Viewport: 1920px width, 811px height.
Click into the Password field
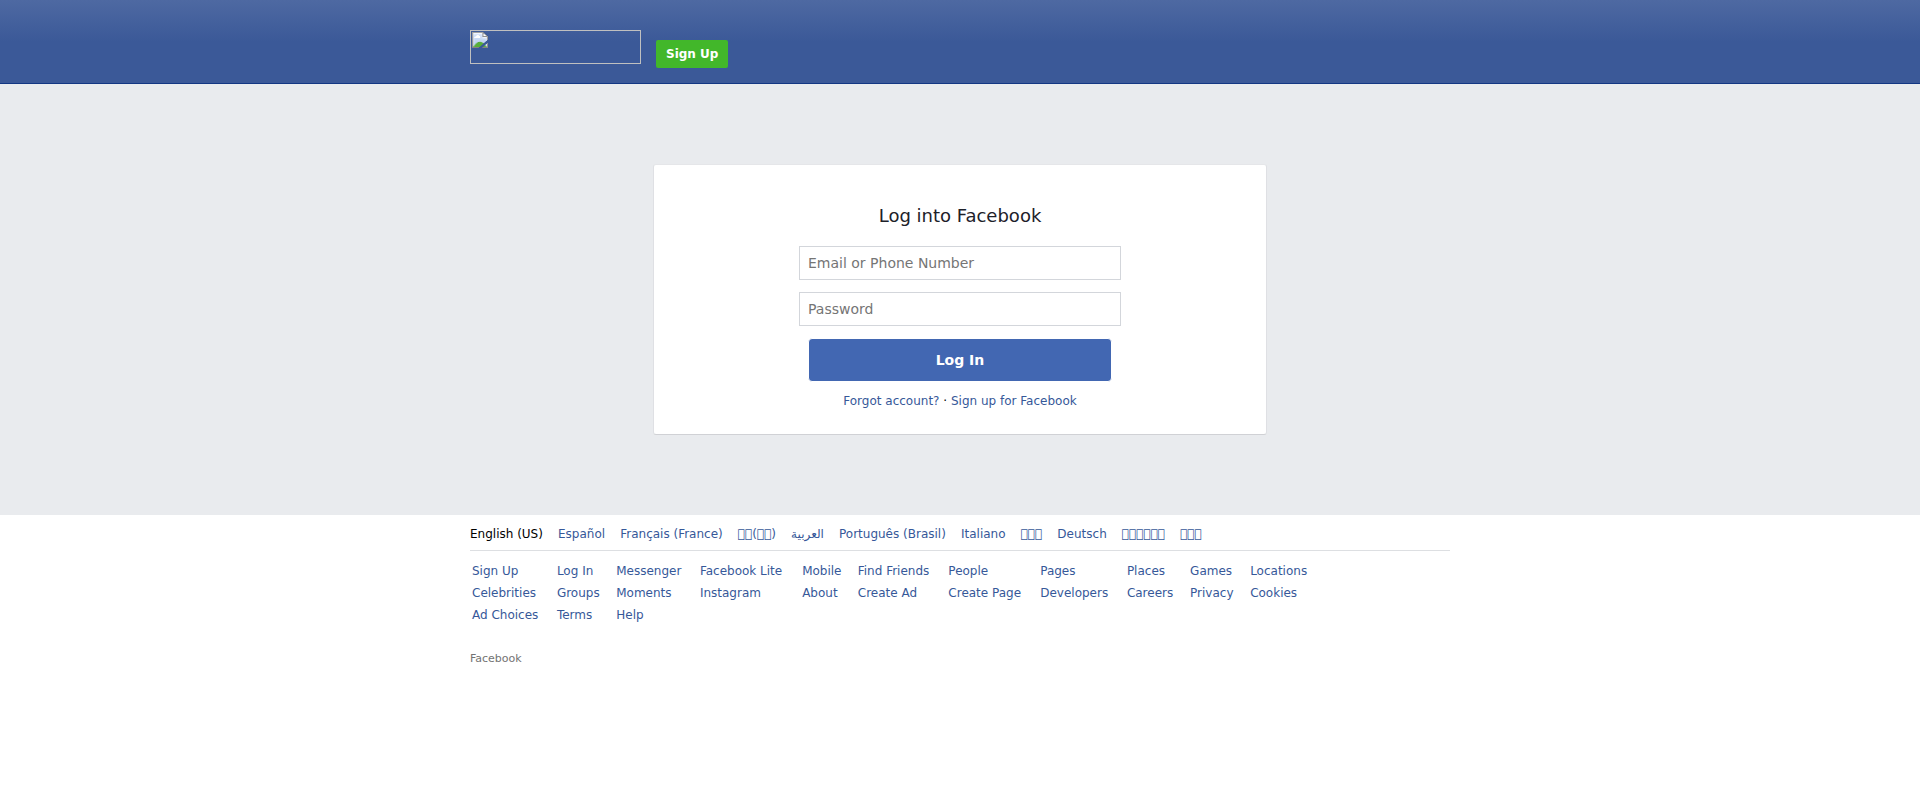point(959,309)
